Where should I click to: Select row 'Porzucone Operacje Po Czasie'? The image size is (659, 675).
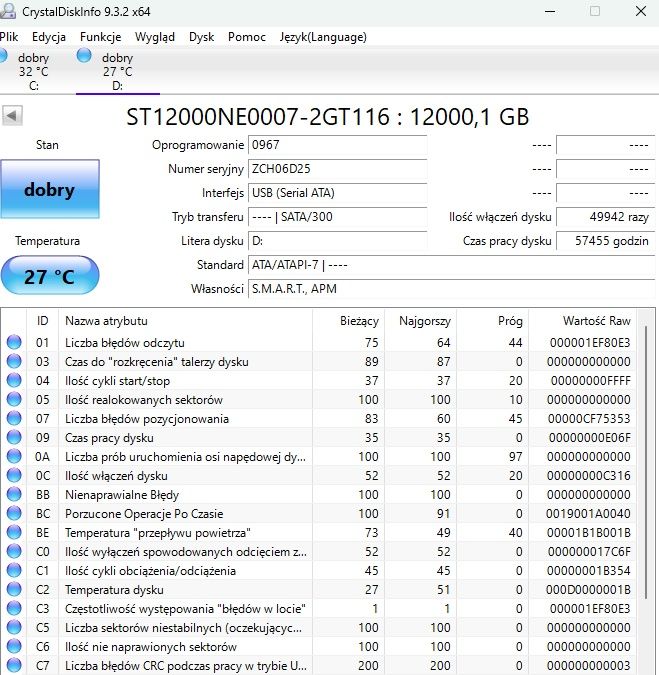(319, 514)
